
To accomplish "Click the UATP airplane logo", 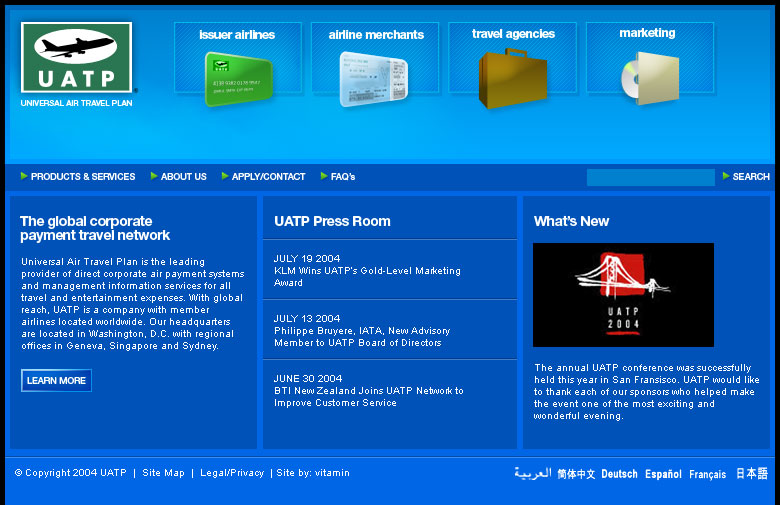I will (76, 58).
